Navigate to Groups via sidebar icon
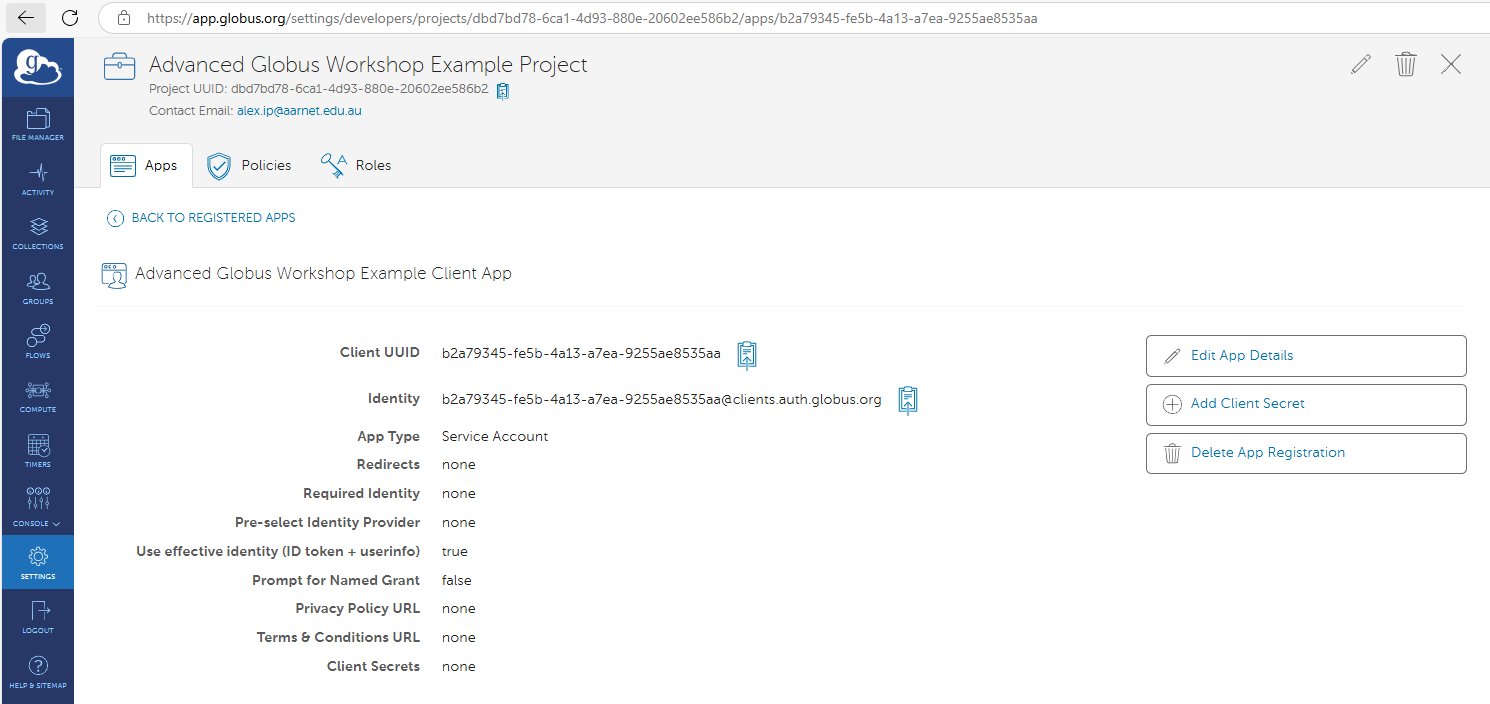The width and height of the screenshot is (1490, 704). pos(37,286)
